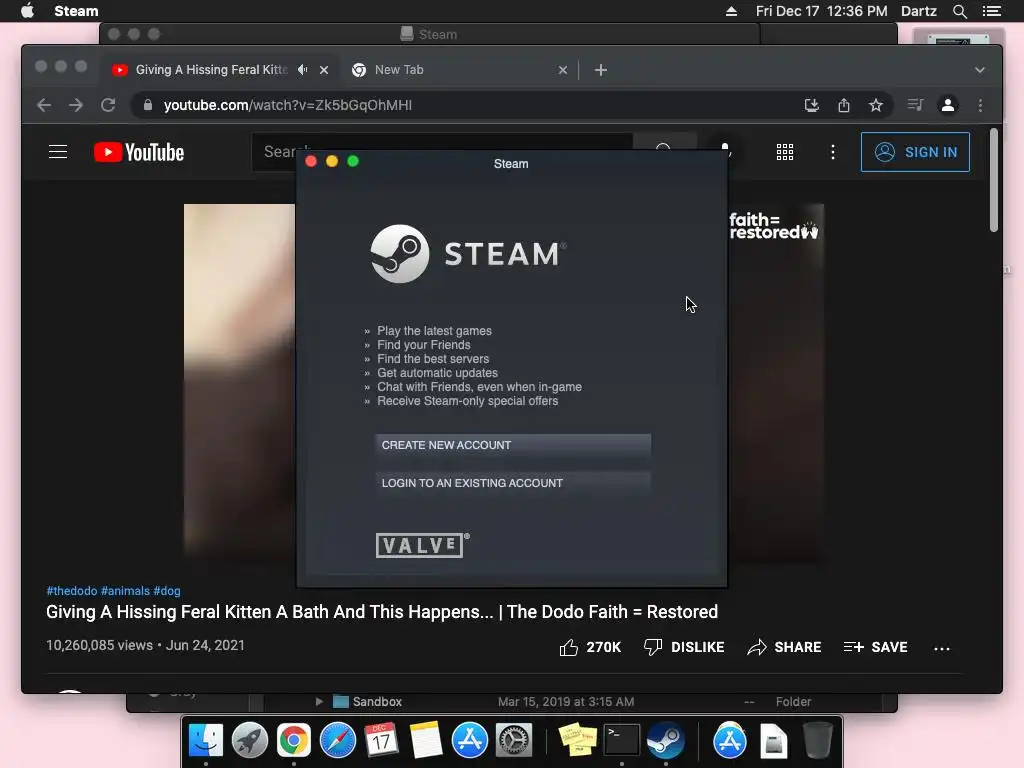Click the #dog hashtag
1024x768 pixels.
click(167, 591)
